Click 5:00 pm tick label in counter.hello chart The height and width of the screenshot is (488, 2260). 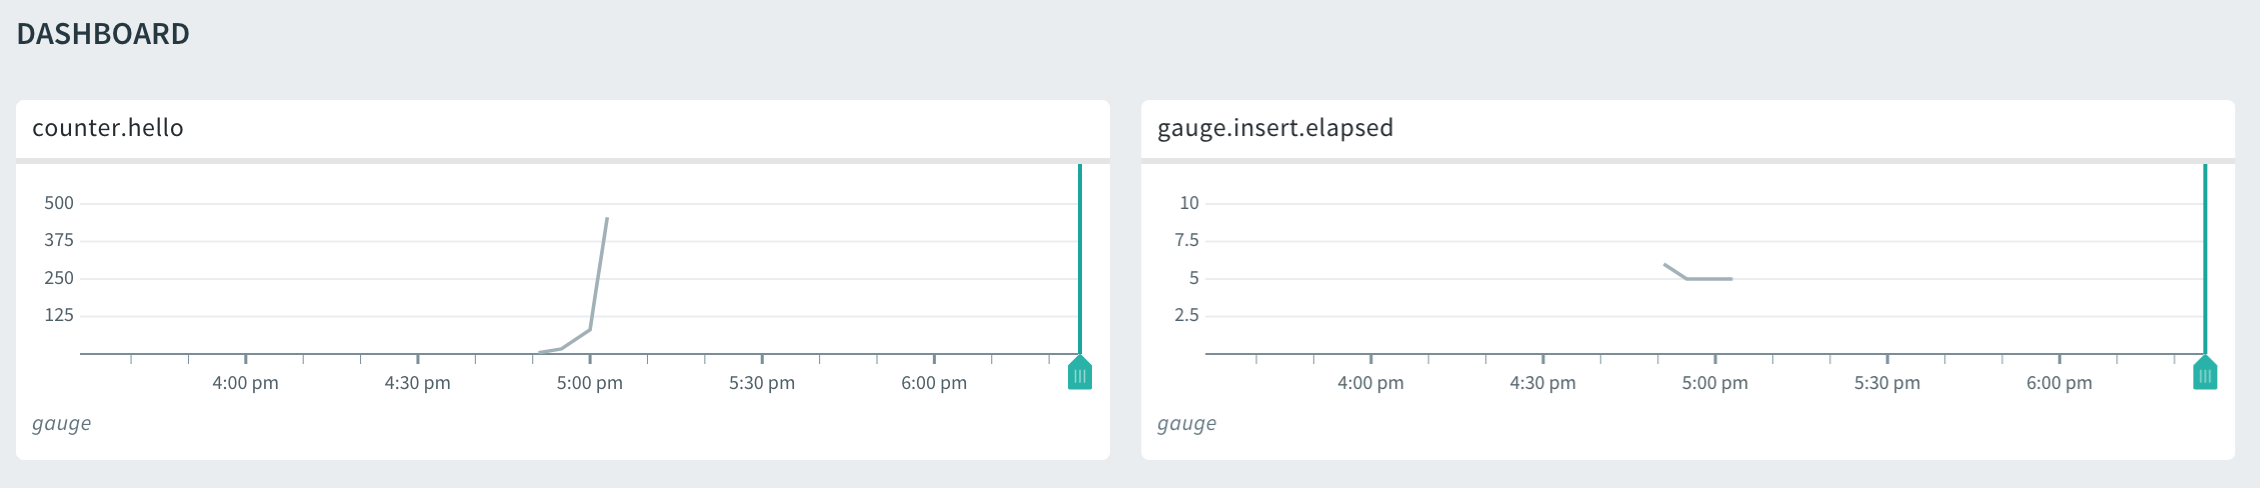(x=589, y=383)
